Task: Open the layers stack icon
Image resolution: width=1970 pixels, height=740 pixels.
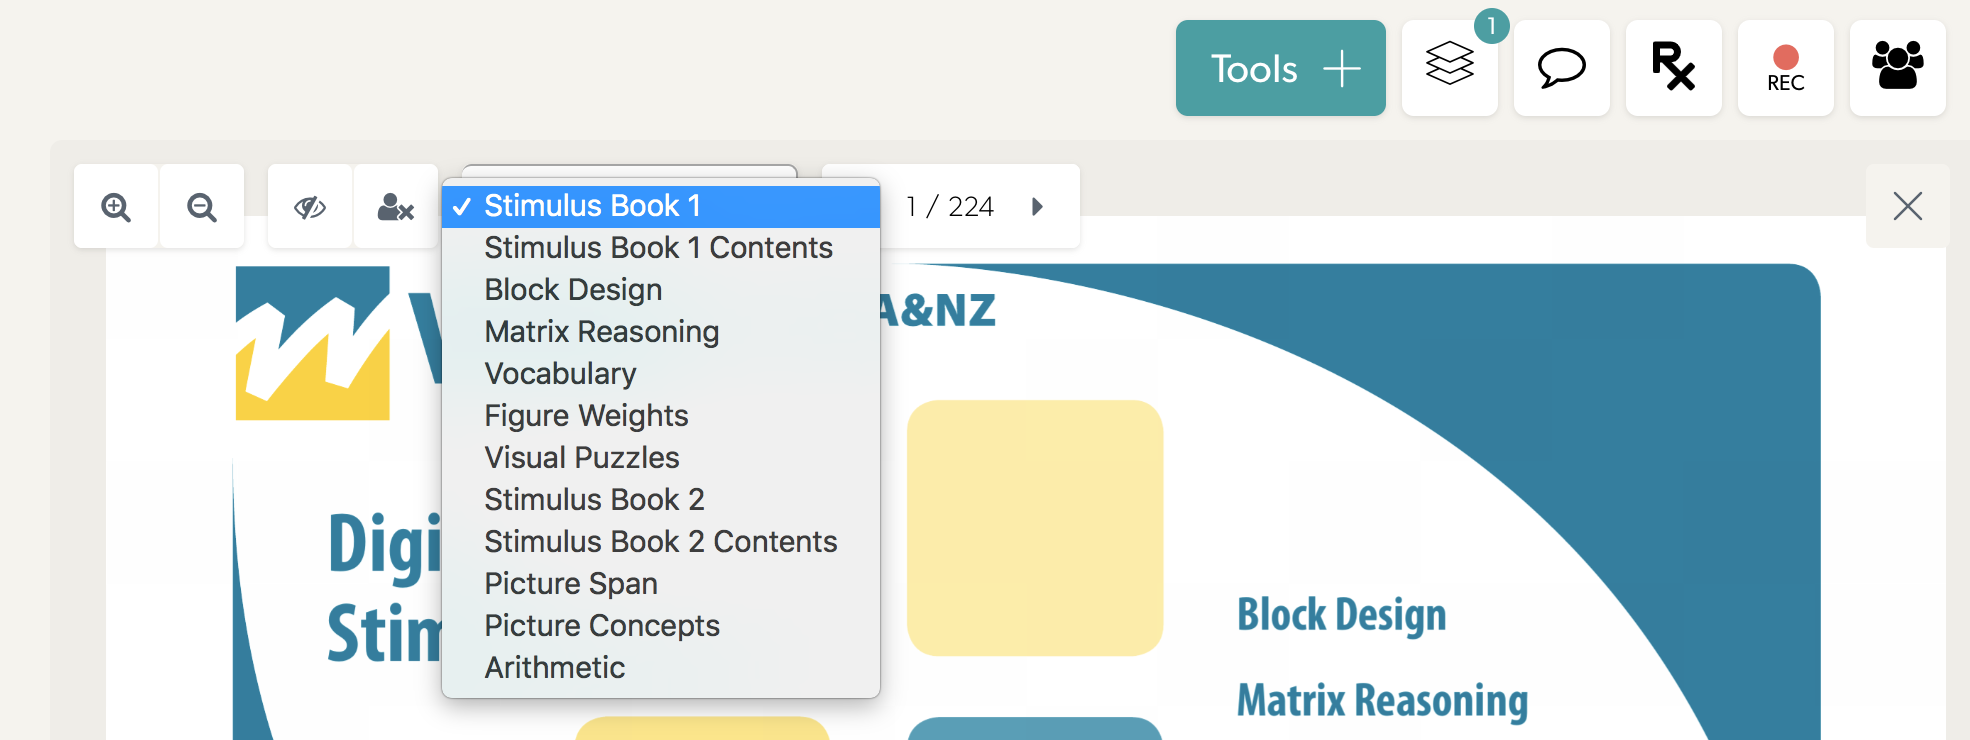Action: pyautogui.click(x=1449, y=68)
